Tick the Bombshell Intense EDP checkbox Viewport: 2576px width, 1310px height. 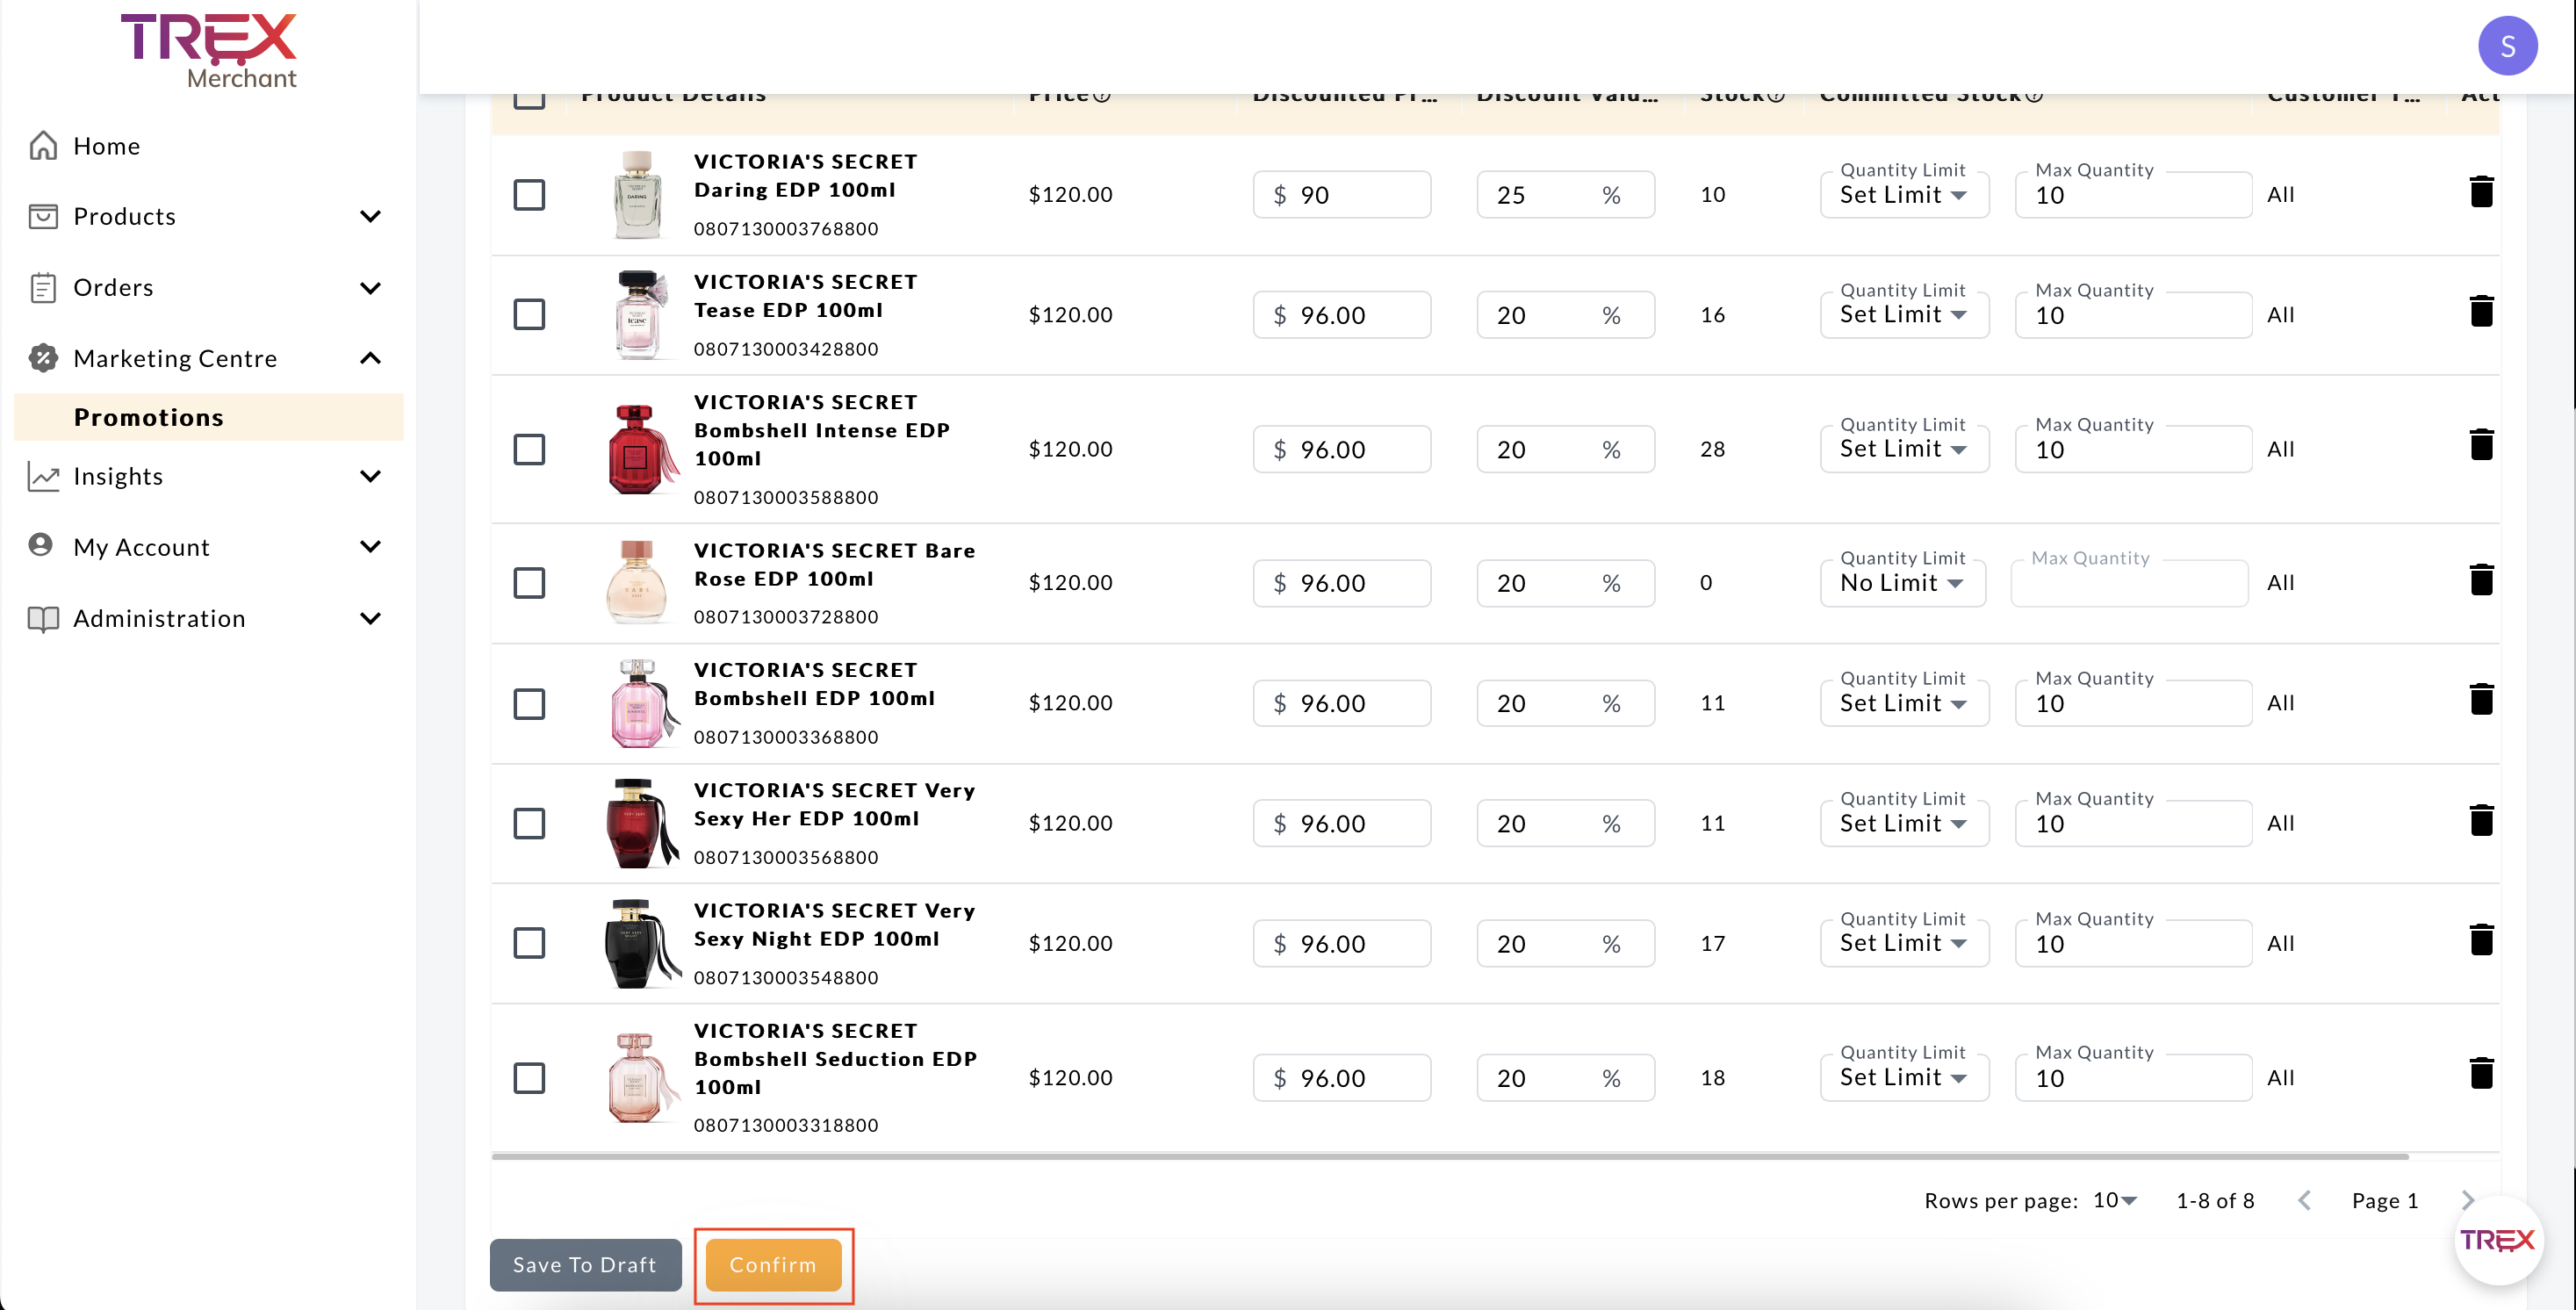pos(529,449)
